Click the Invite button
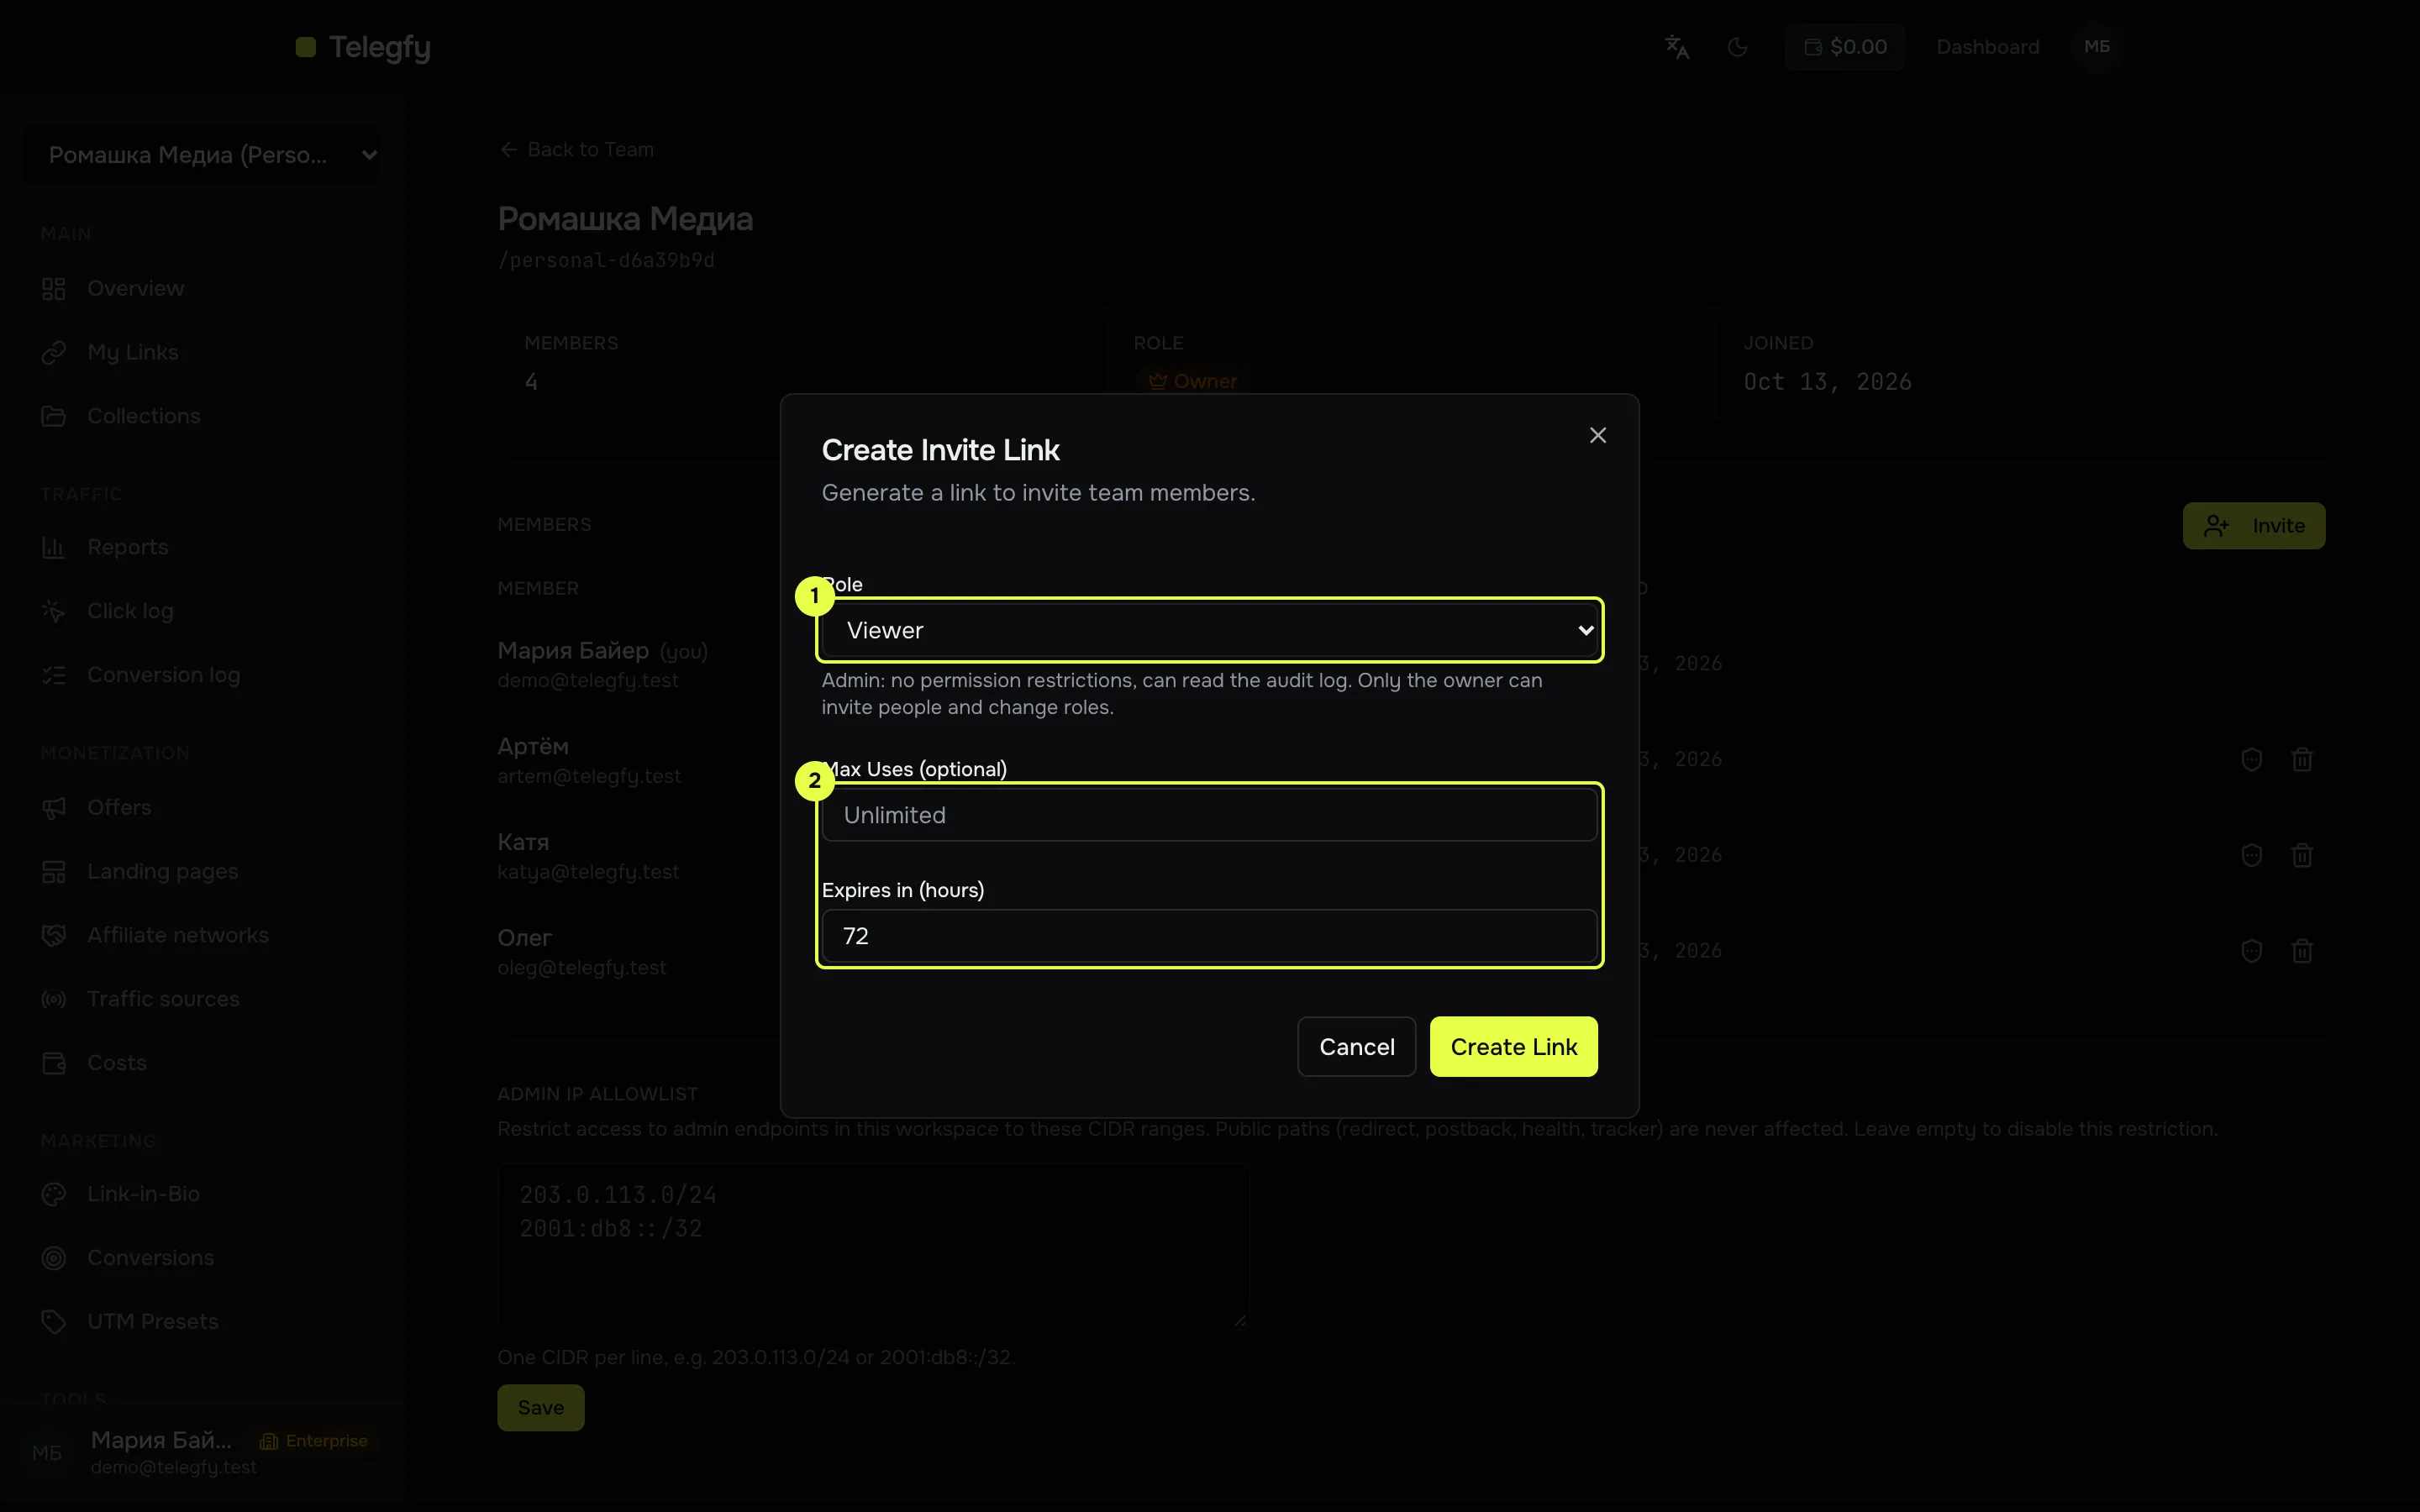 coord(2253,526)
